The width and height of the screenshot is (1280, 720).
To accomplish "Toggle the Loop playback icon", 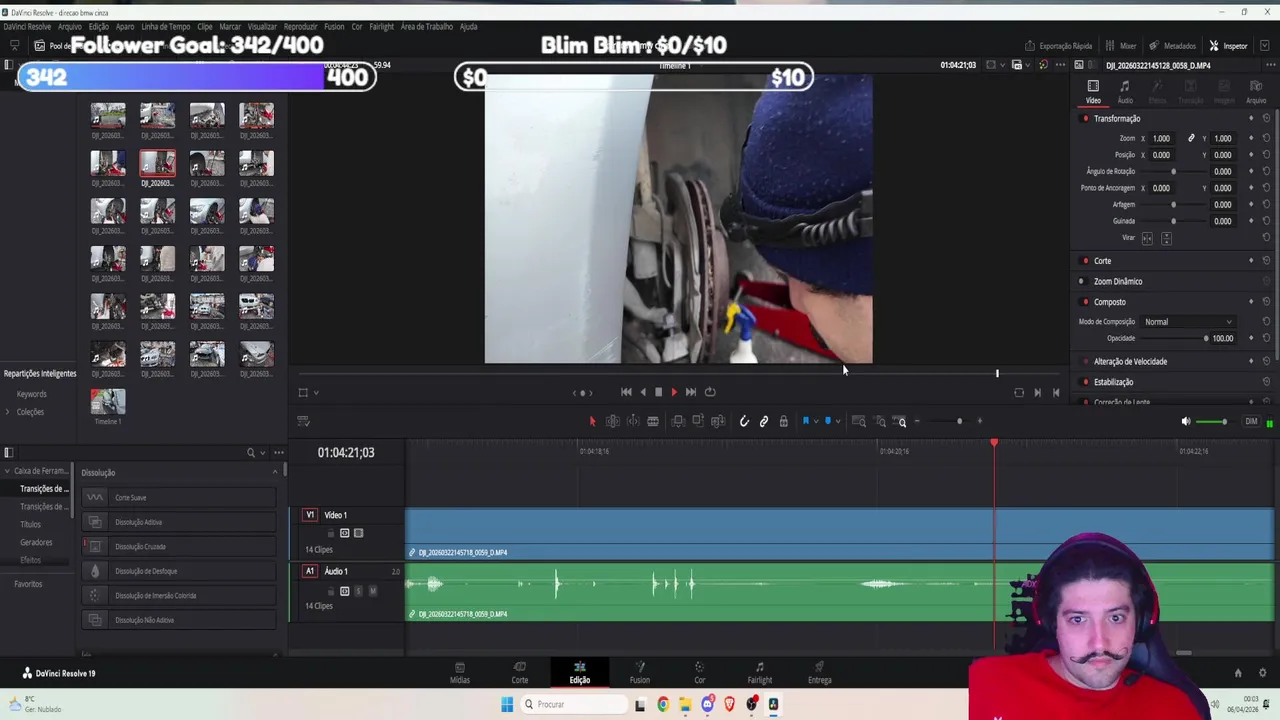I will tap(710, 392).
